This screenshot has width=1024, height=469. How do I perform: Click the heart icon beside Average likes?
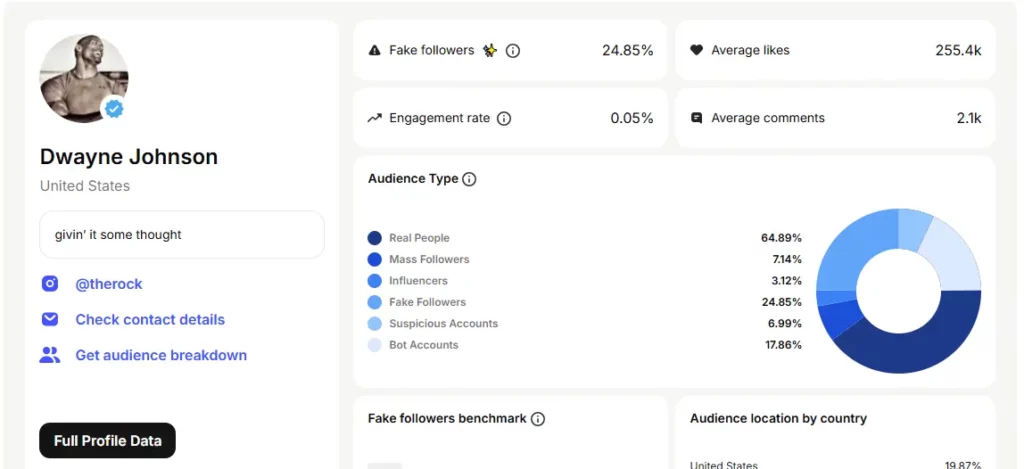[697, 50]
